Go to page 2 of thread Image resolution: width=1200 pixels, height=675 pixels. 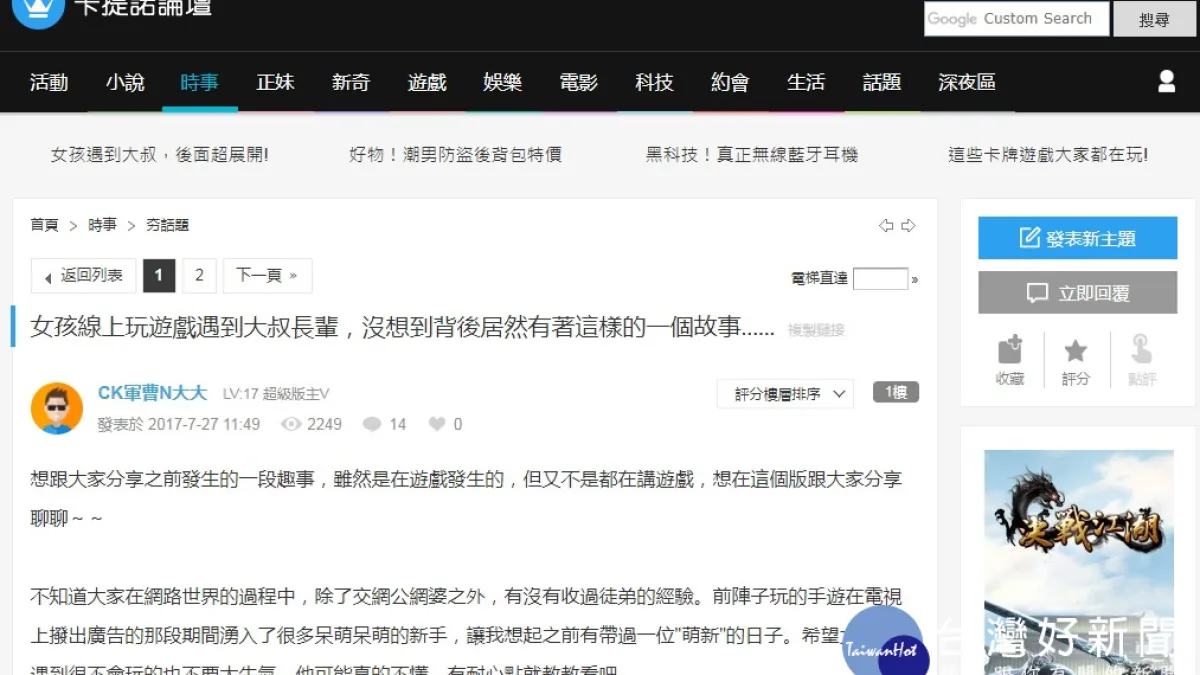199,275
